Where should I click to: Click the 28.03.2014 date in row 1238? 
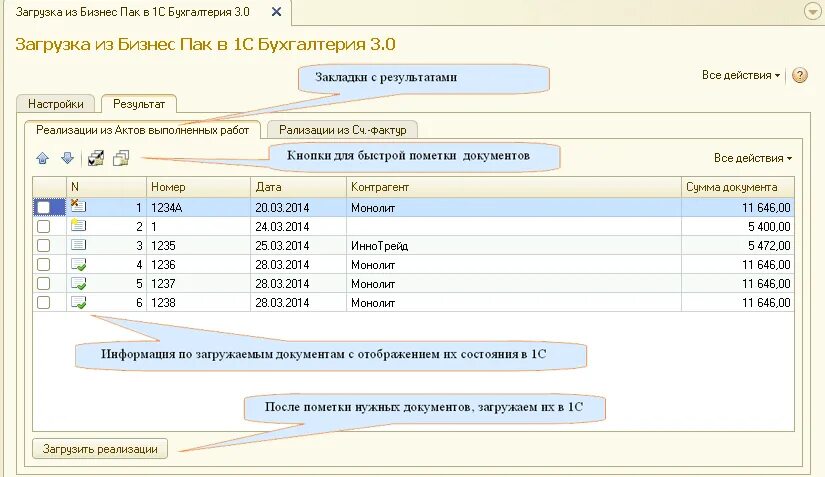[298, 302]
